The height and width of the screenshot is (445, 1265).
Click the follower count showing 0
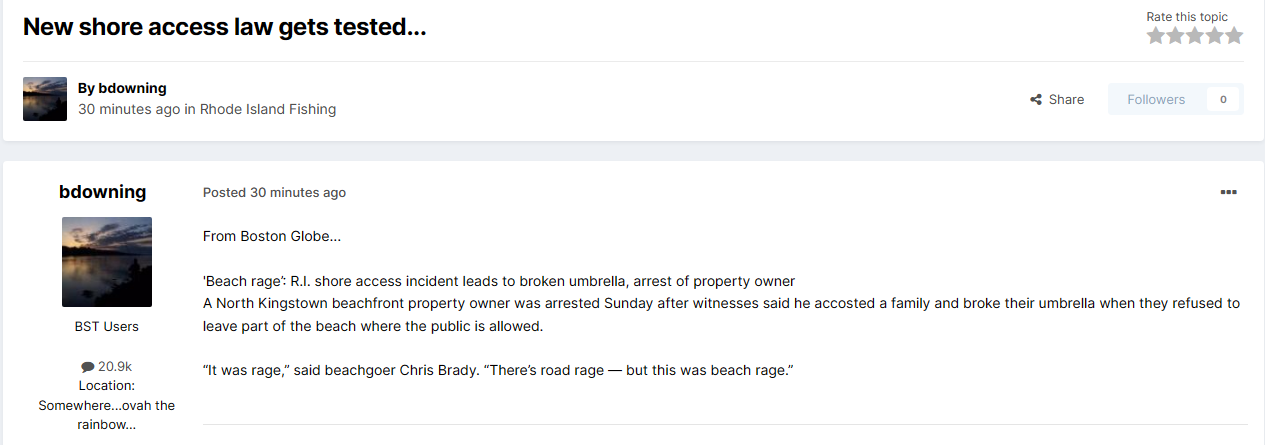[x=1223, y=99]
